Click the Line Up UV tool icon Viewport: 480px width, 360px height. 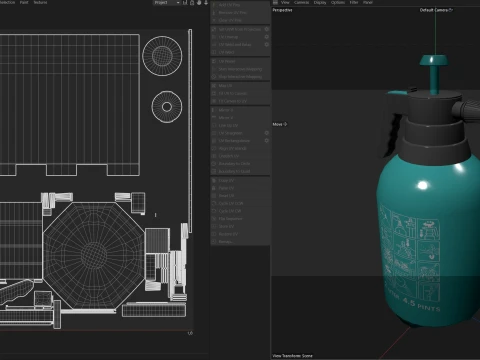[214, 125]
